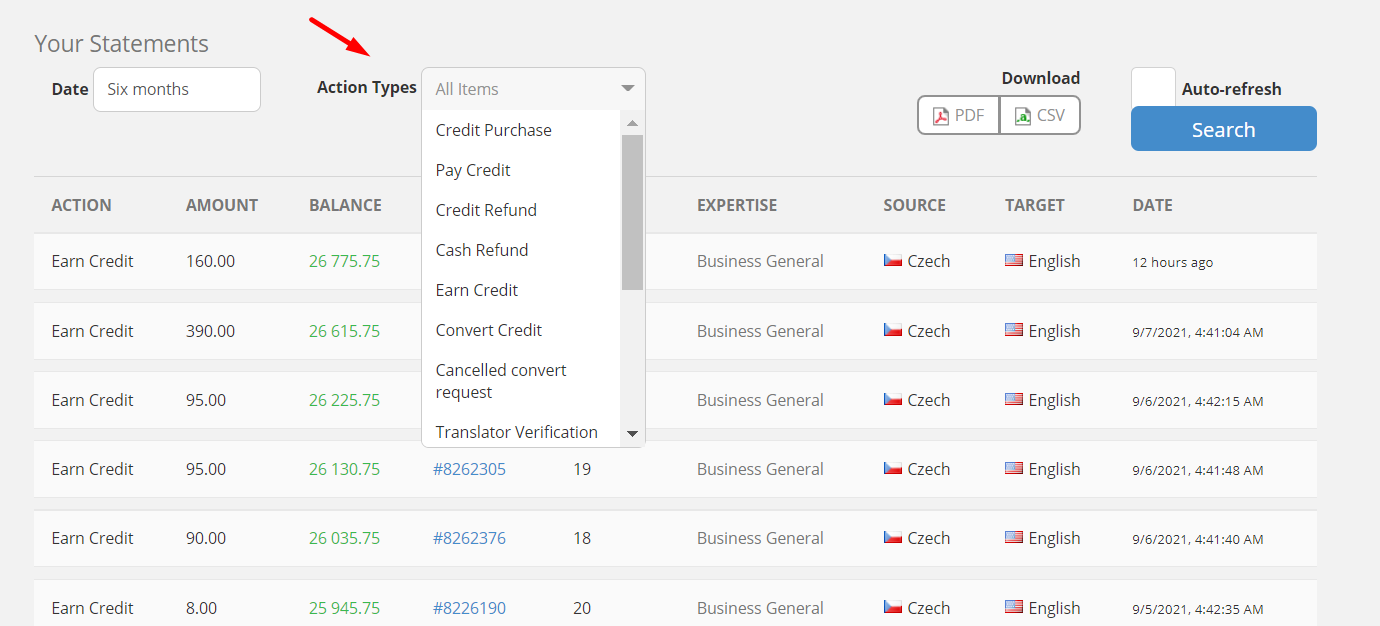
Task: Click date 9/7/2021, 4:41:04 AM
Action: pos(1198,332)
